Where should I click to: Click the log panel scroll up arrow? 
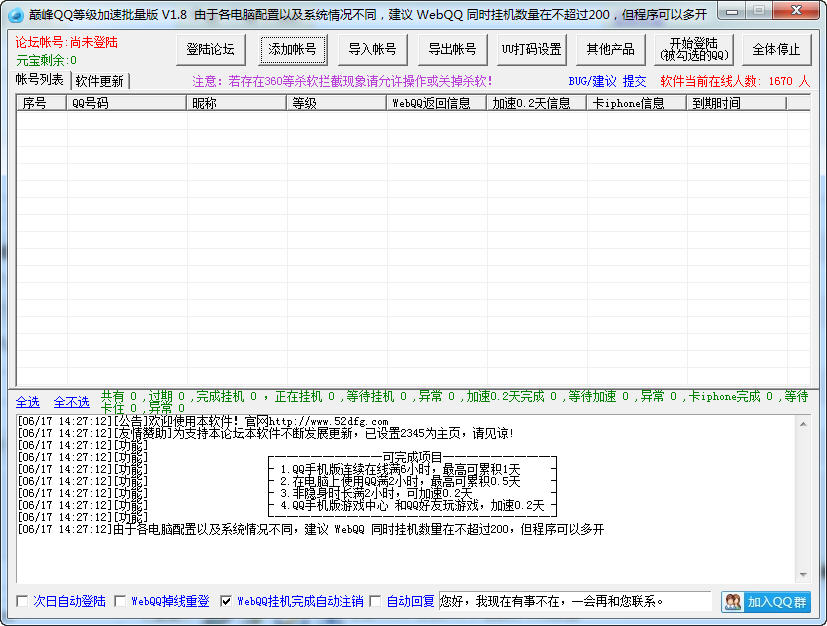click(803, 424)
